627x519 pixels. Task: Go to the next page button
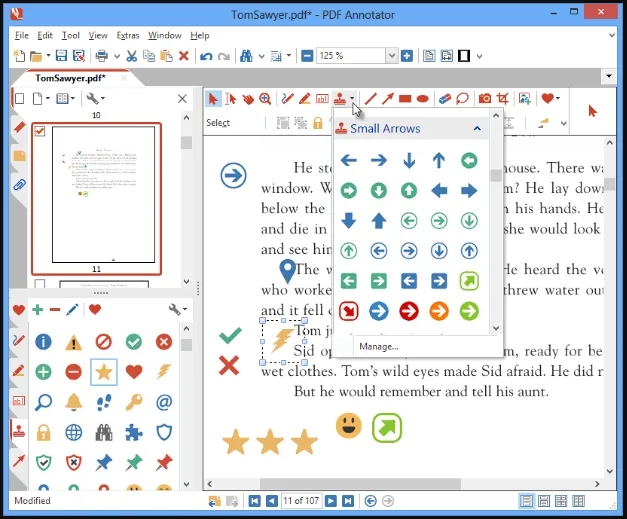click(331, 501)
